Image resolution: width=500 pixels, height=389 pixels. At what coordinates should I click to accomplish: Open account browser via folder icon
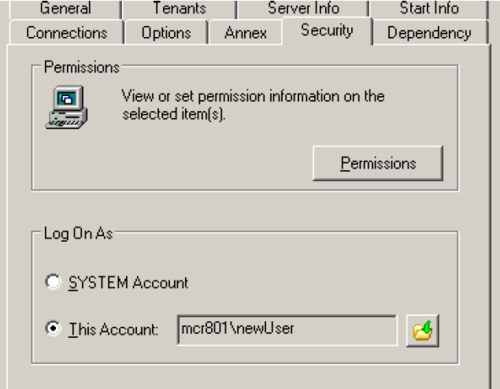(422, 331)
